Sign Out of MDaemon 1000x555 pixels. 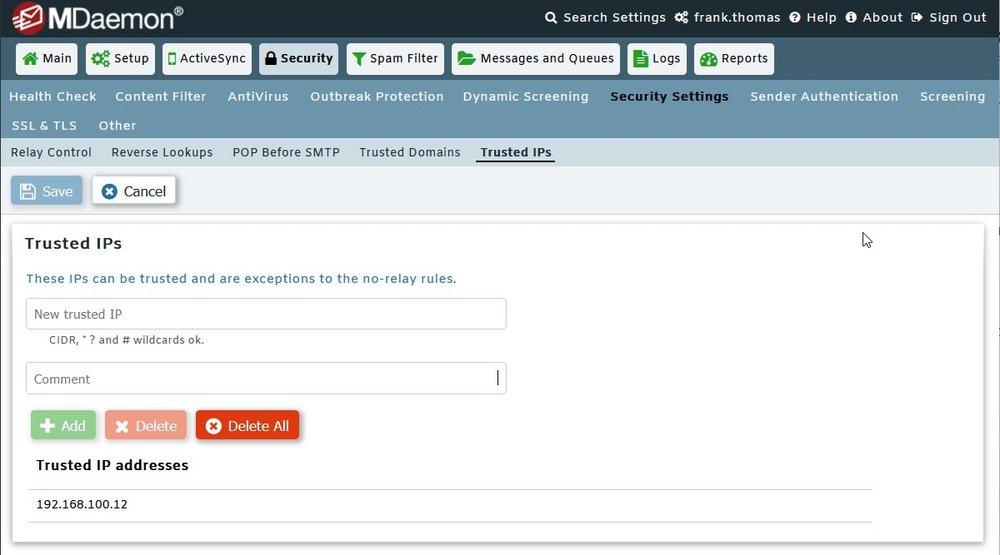tap(949, 18)
